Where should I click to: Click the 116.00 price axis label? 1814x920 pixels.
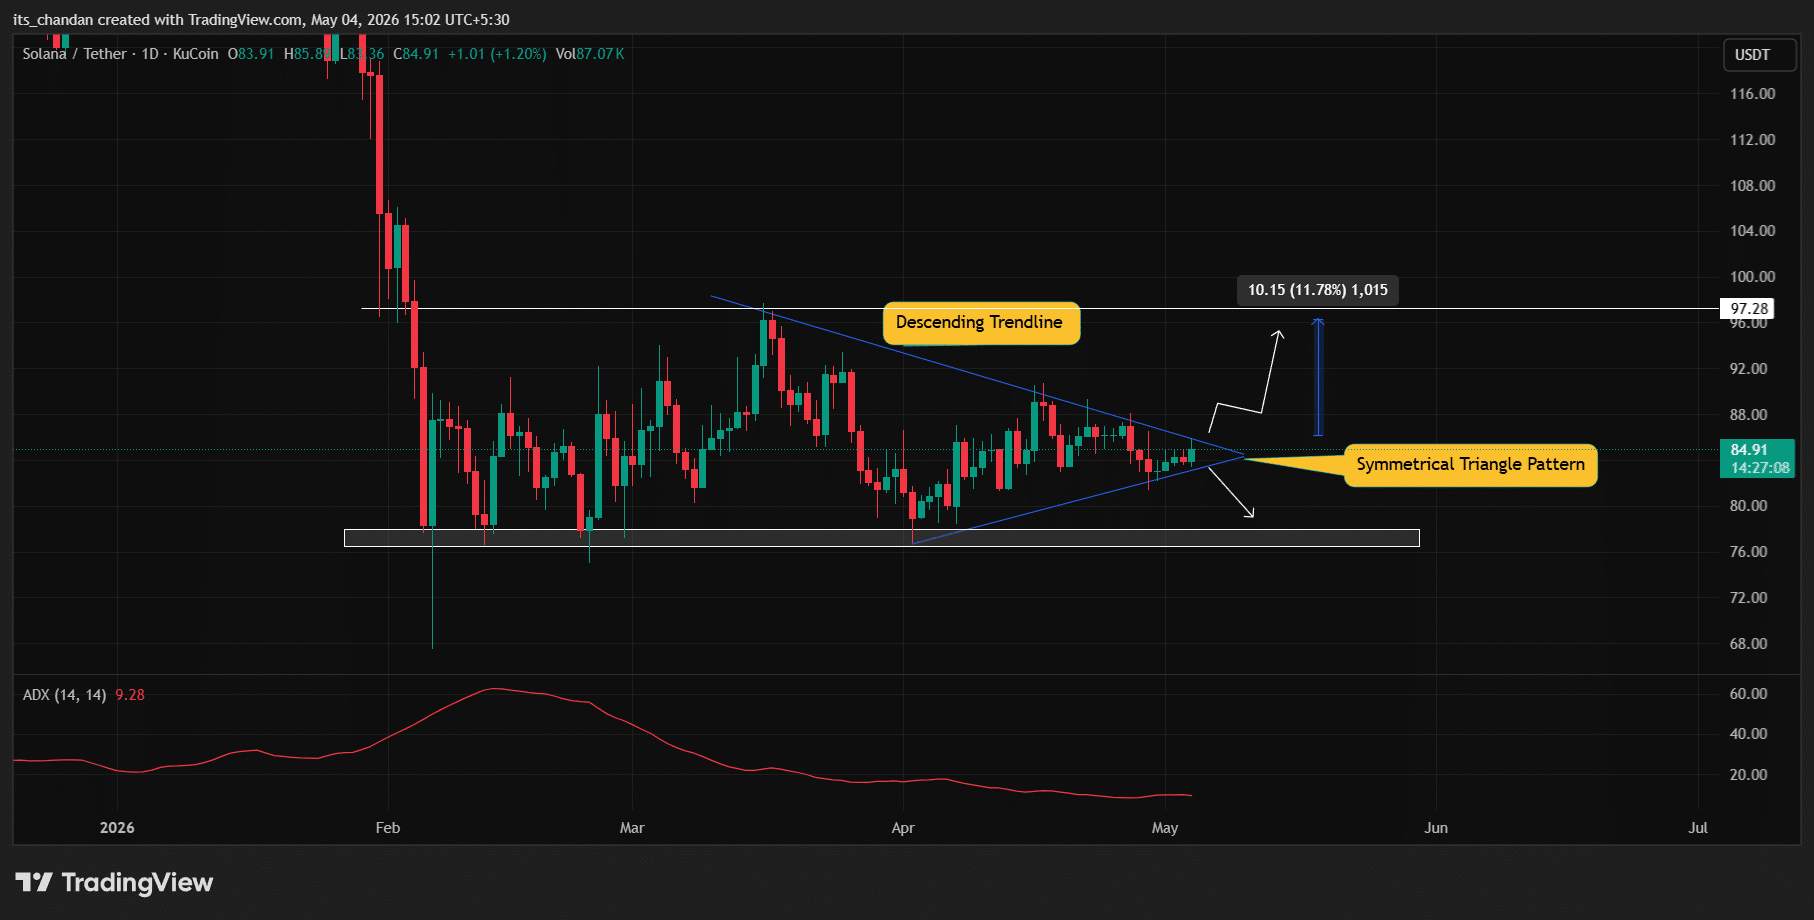click(1752, 94)
